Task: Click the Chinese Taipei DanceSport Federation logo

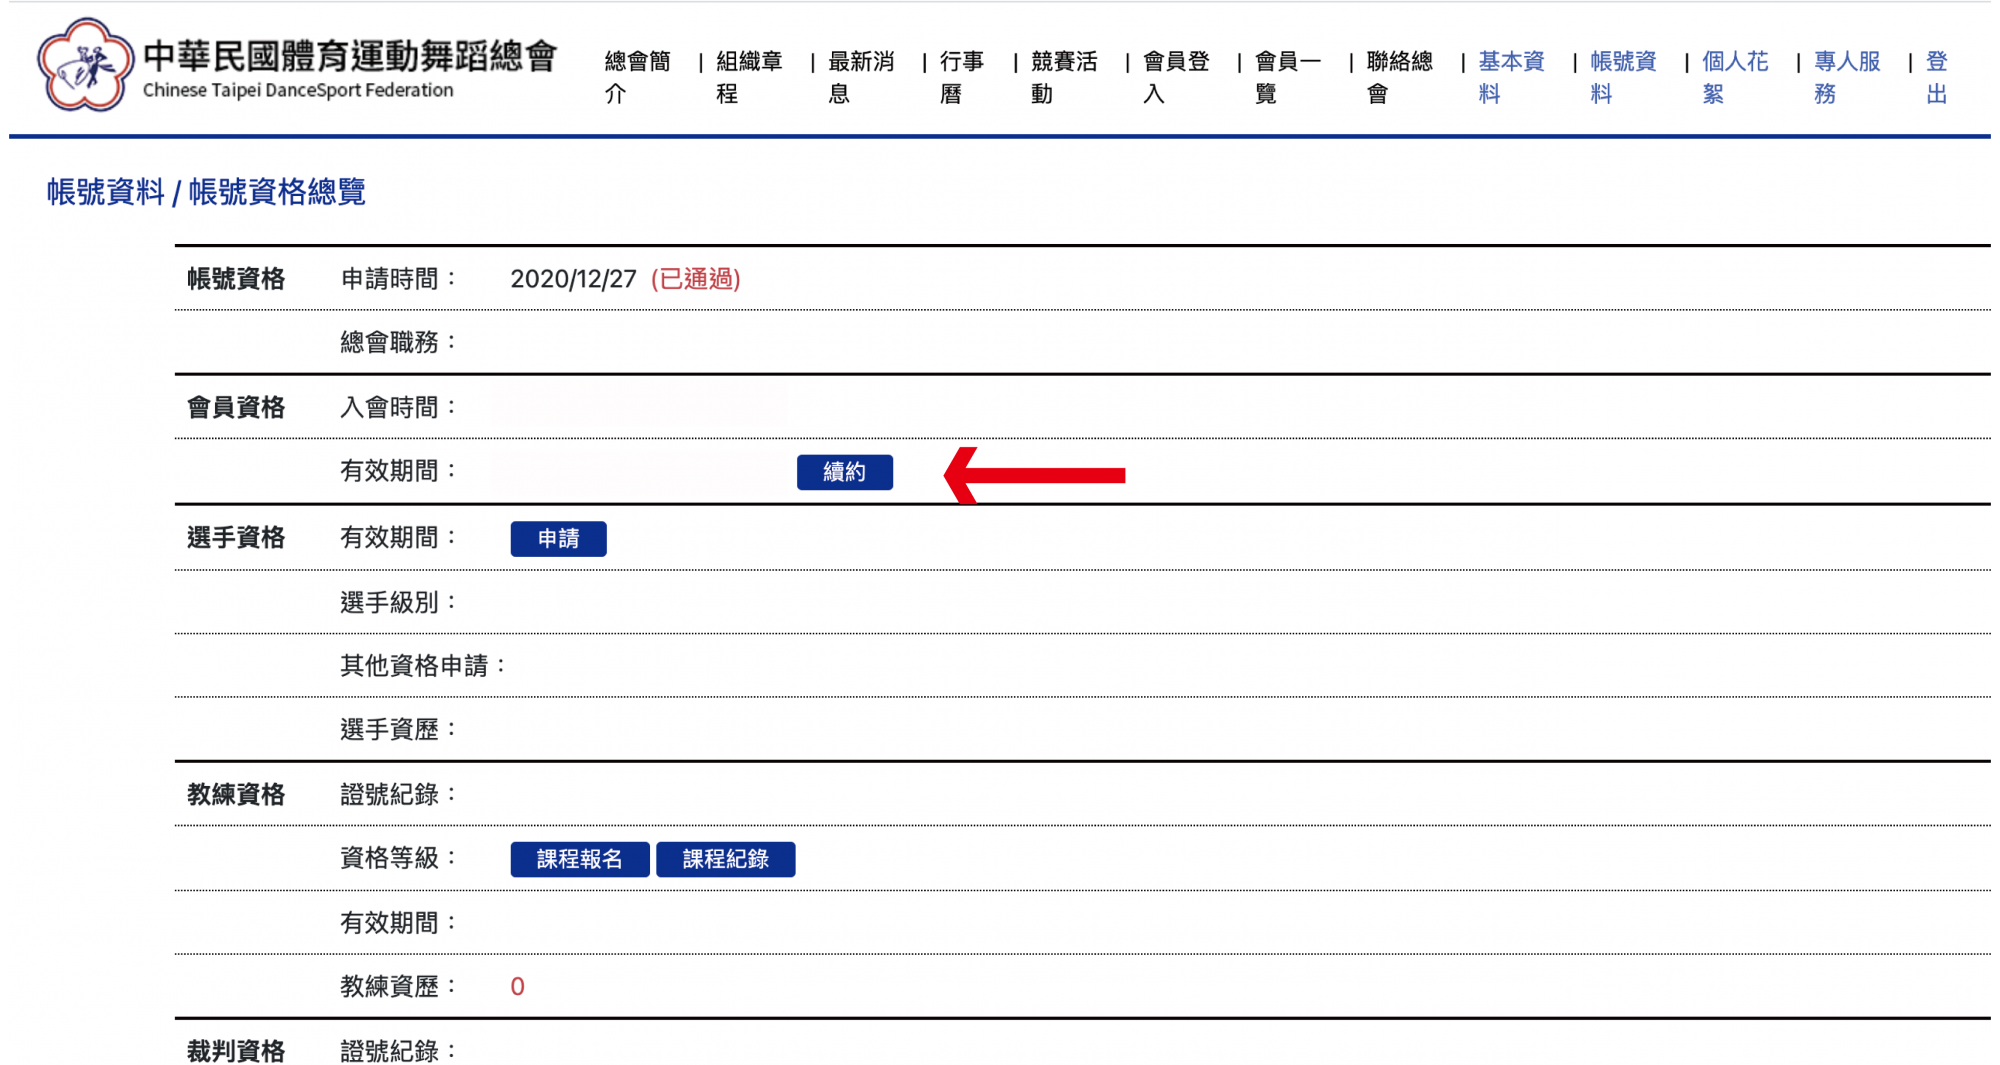Action: [85, 66]
